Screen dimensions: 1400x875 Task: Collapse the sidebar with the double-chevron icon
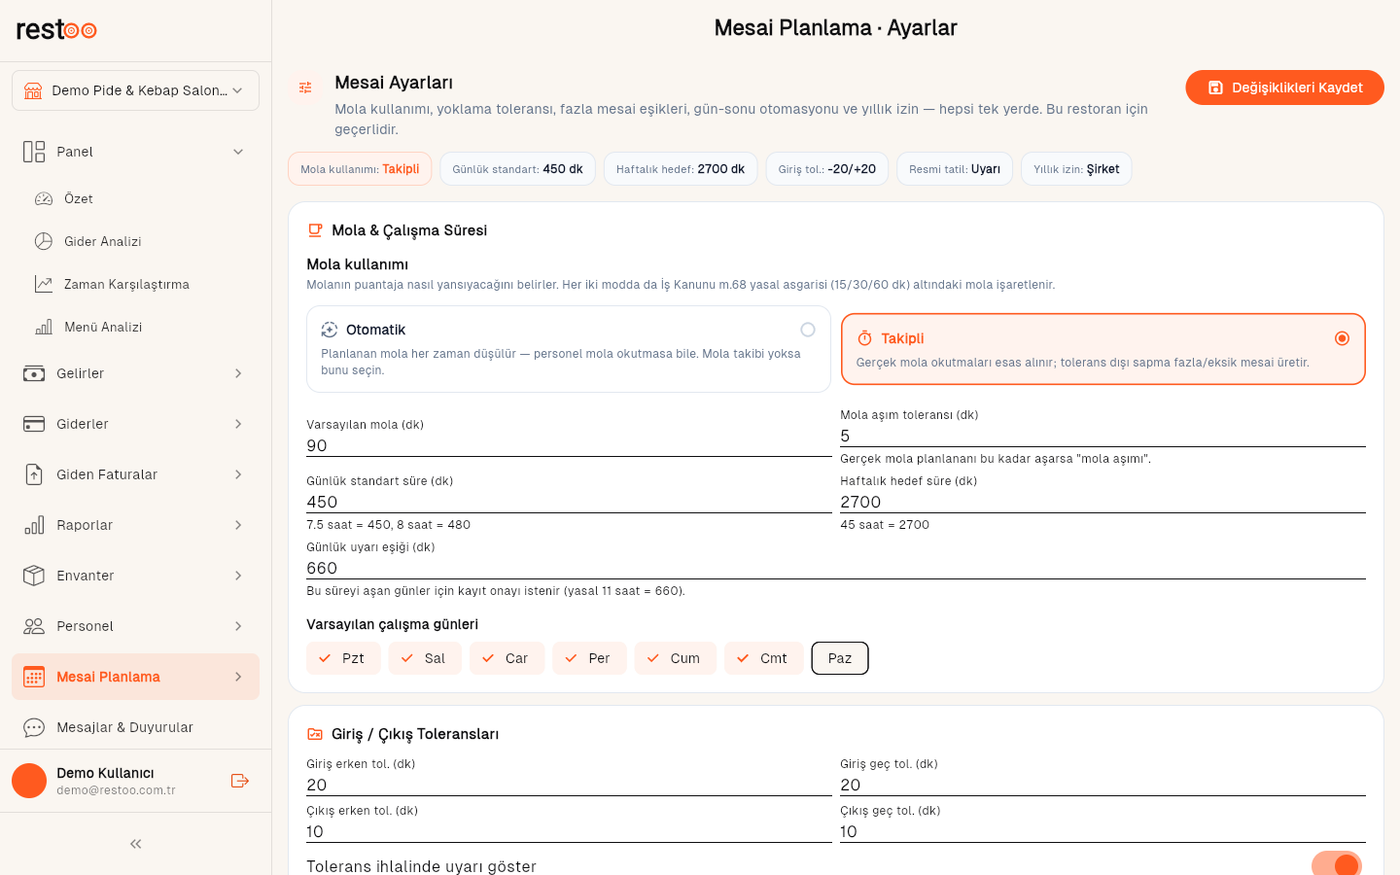[x=136, y=844]
